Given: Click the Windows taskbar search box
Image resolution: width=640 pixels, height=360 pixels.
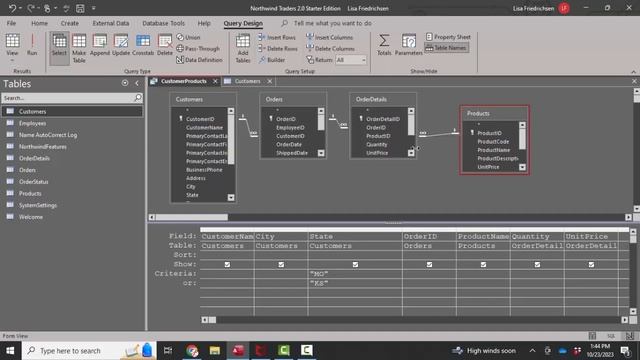Looking at the screenshot, I should [x=89, y=351].
